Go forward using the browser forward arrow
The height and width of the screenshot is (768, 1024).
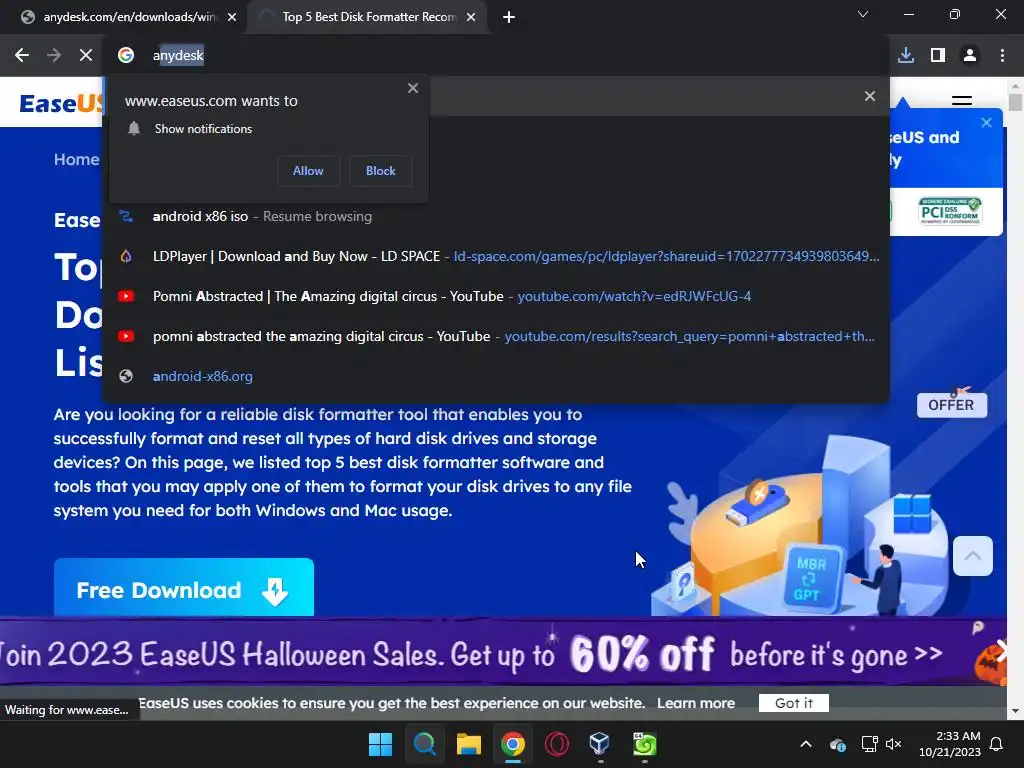54,56
